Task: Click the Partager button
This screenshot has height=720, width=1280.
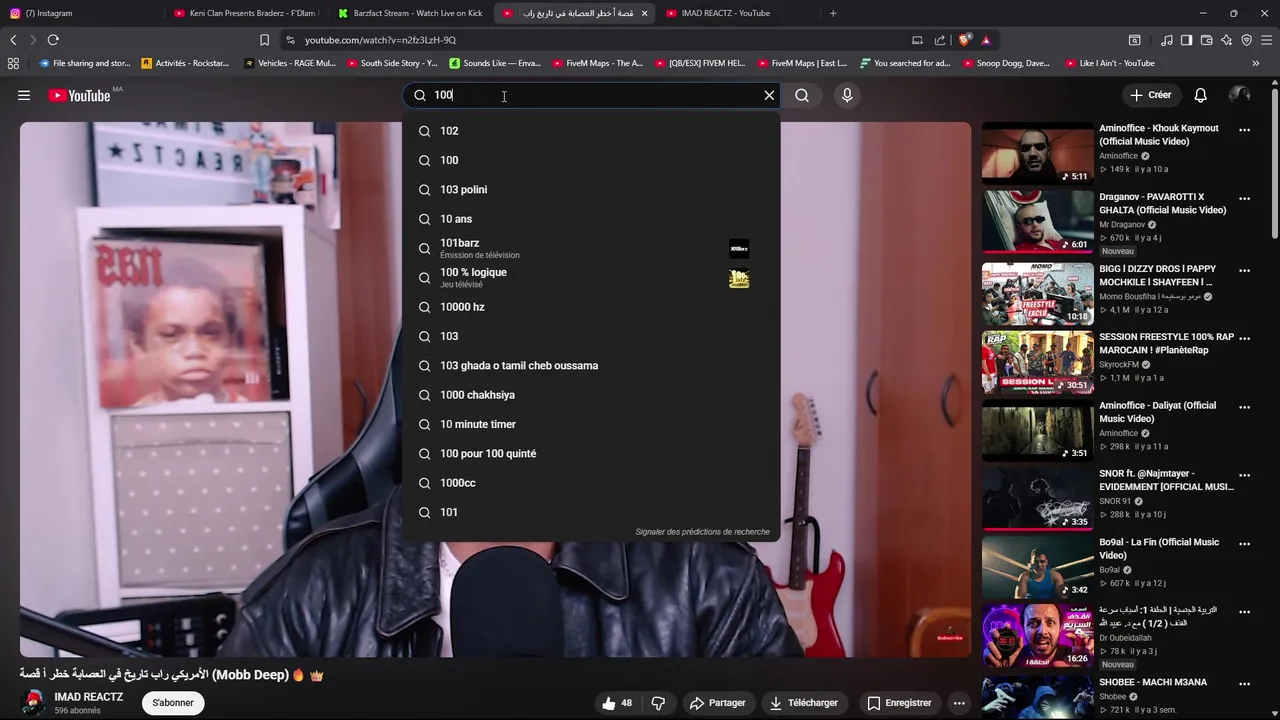Action: coord(717,703)
